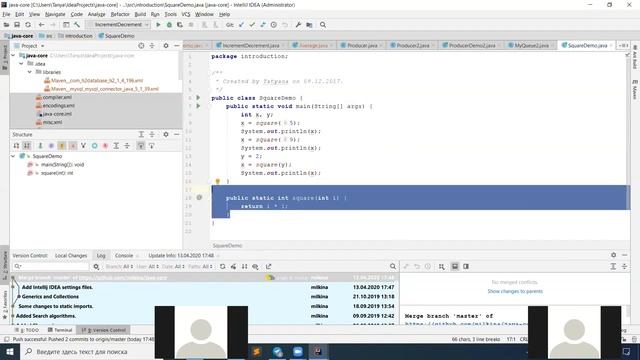This screenshot has height=360, width=640.
Task: Click the search magnifier at the right of log toolbar
Action: [393, 267]
